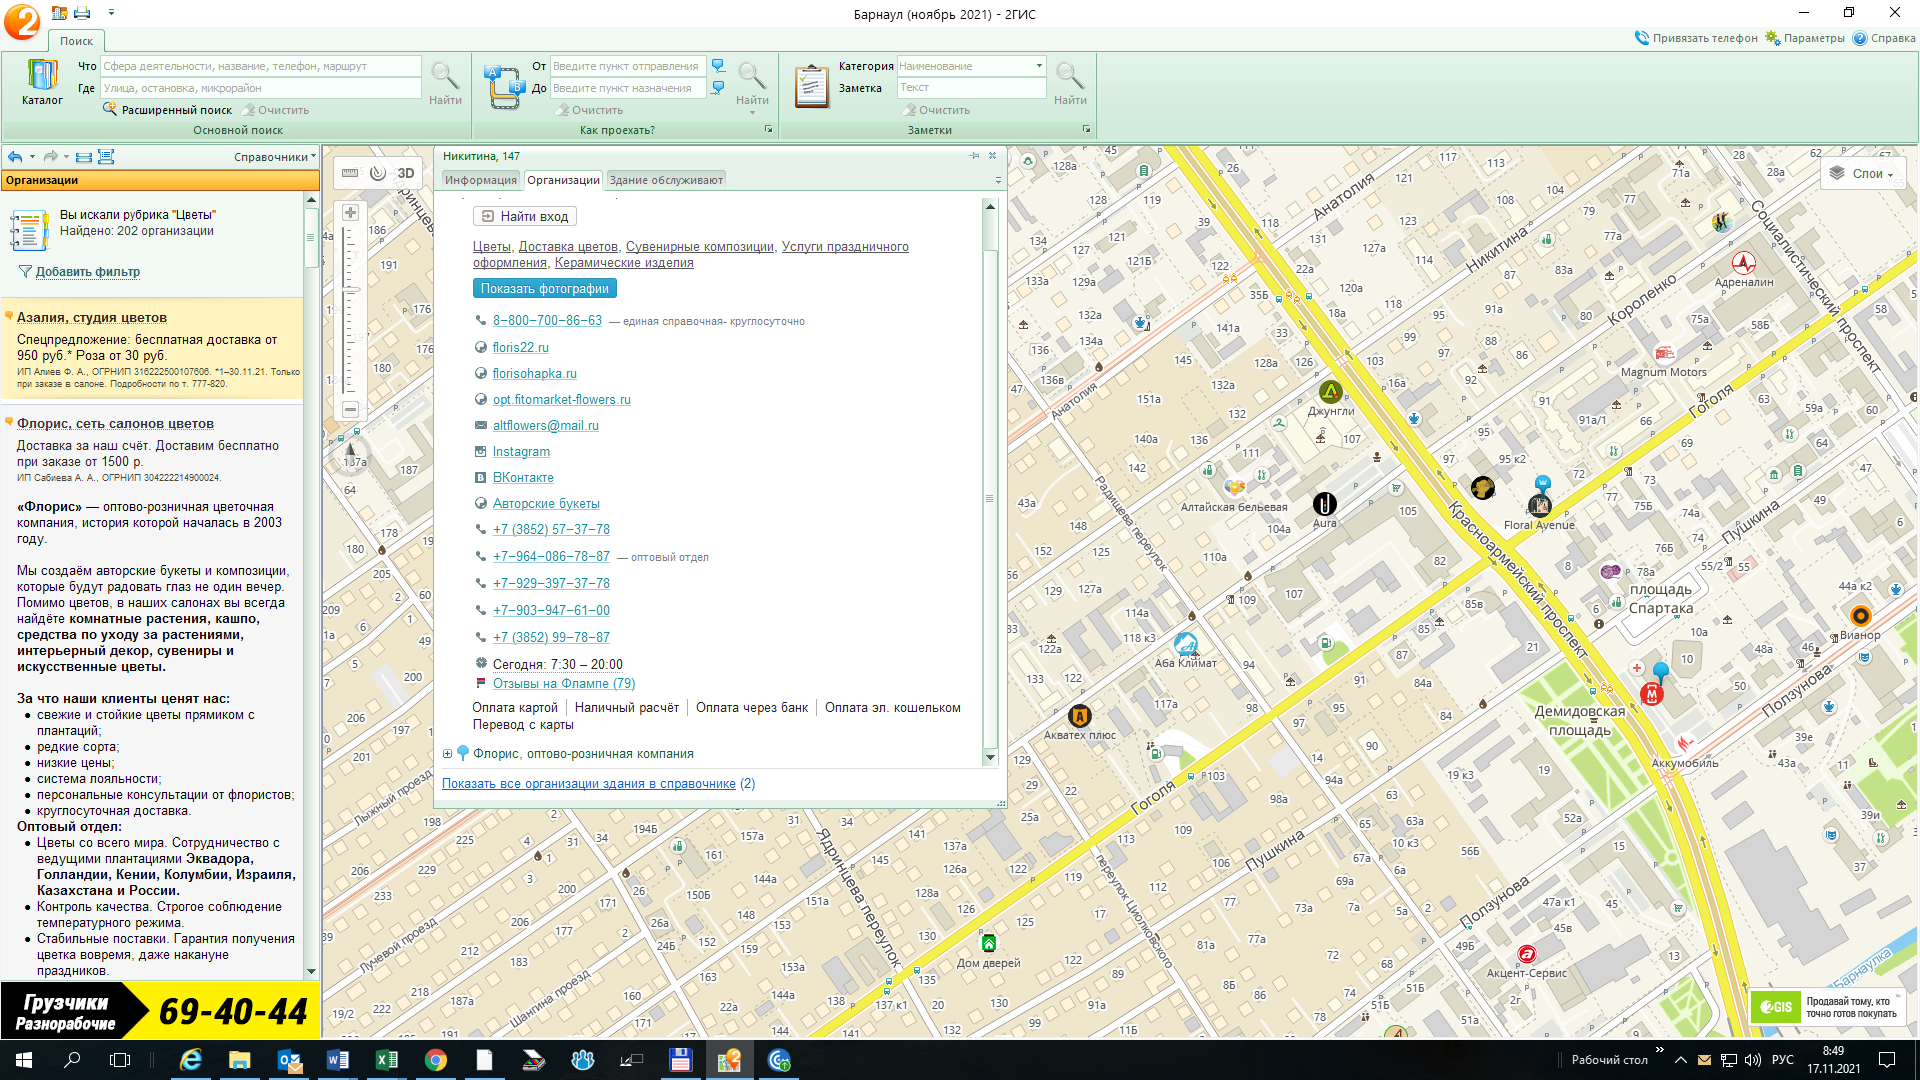Click the forward navigation arrow
This screenshot has width=1920, height=1080.
pyautogui.click(x=50, y=157)
